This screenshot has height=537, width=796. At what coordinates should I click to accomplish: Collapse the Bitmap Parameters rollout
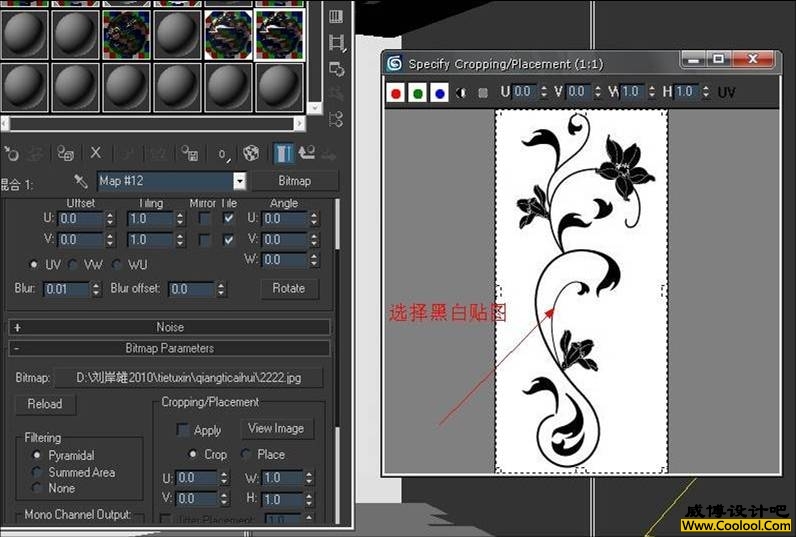170,348
